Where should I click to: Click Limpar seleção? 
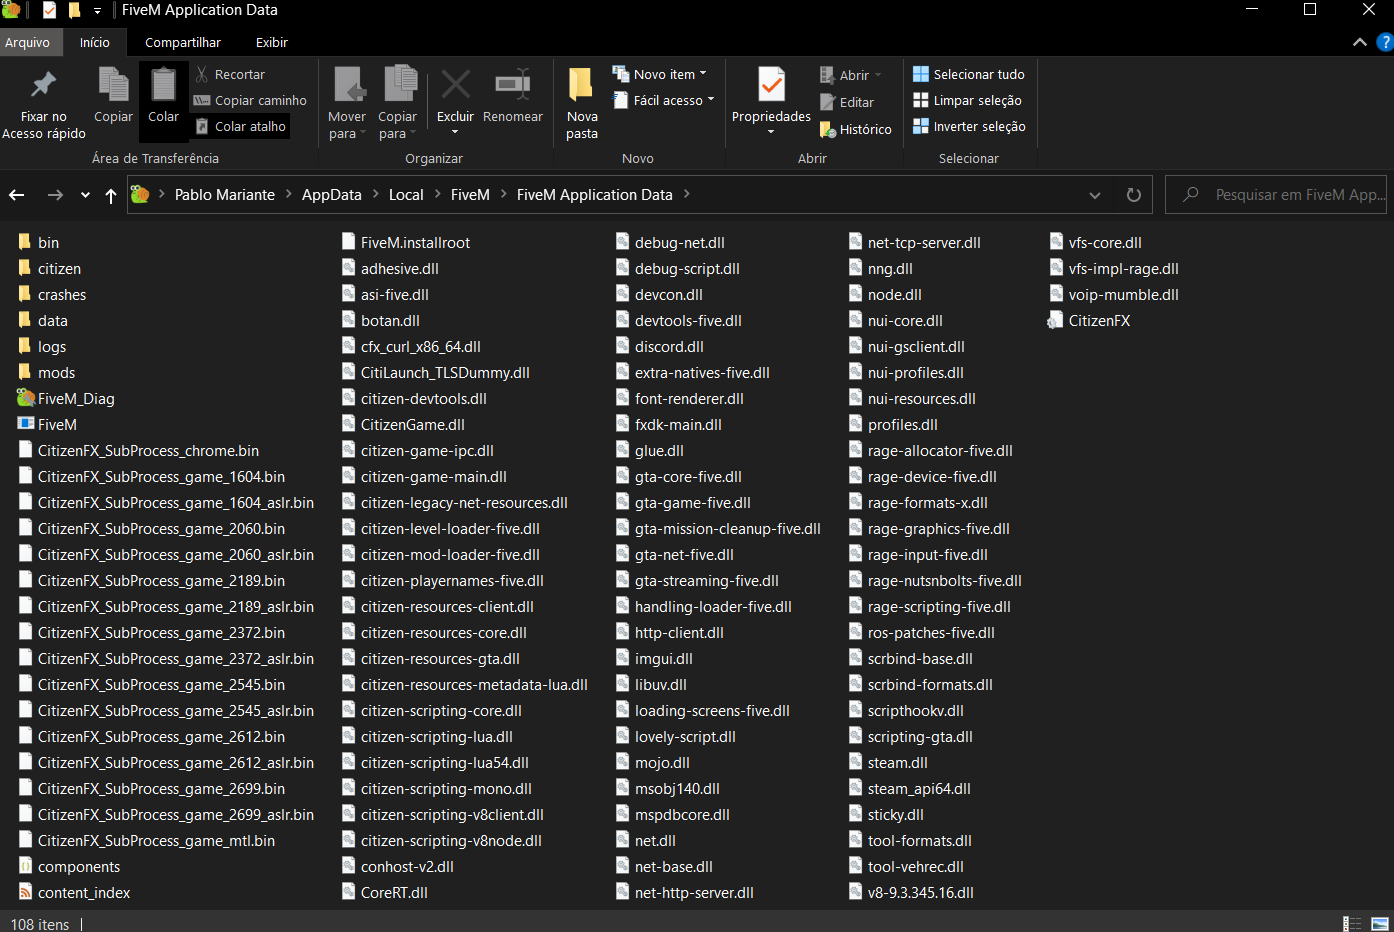(x=967, y=100)
